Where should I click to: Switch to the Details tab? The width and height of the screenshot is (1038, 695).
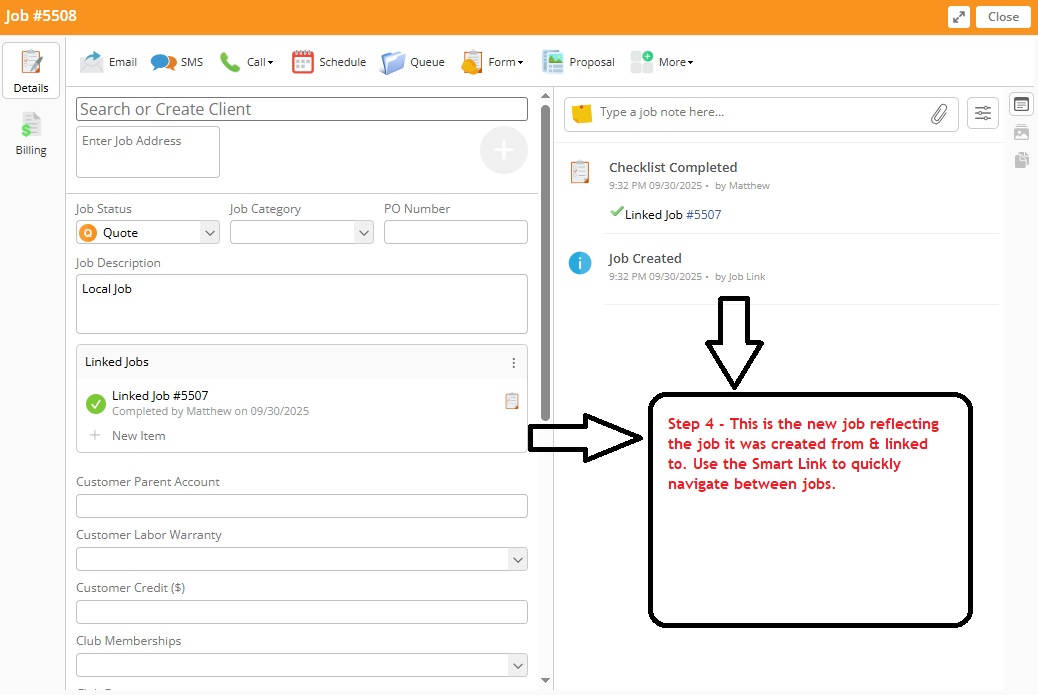[x=31, y=70]
